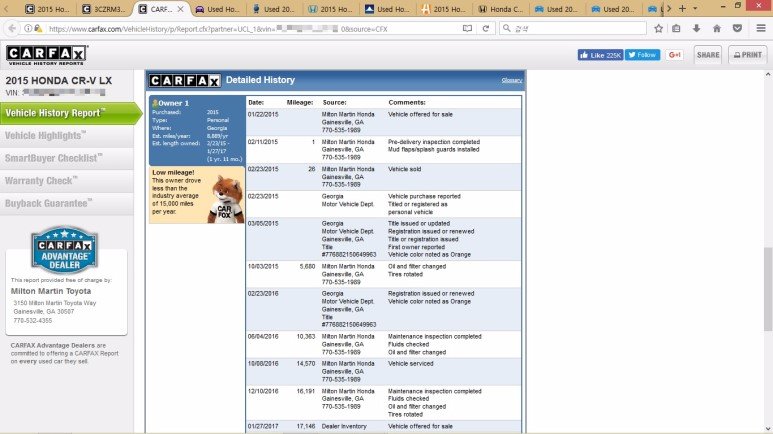The height and width of the screenshot is (434, 773).
Task: Click the dealer phone 770-532-4355
Action: point(33,321)
